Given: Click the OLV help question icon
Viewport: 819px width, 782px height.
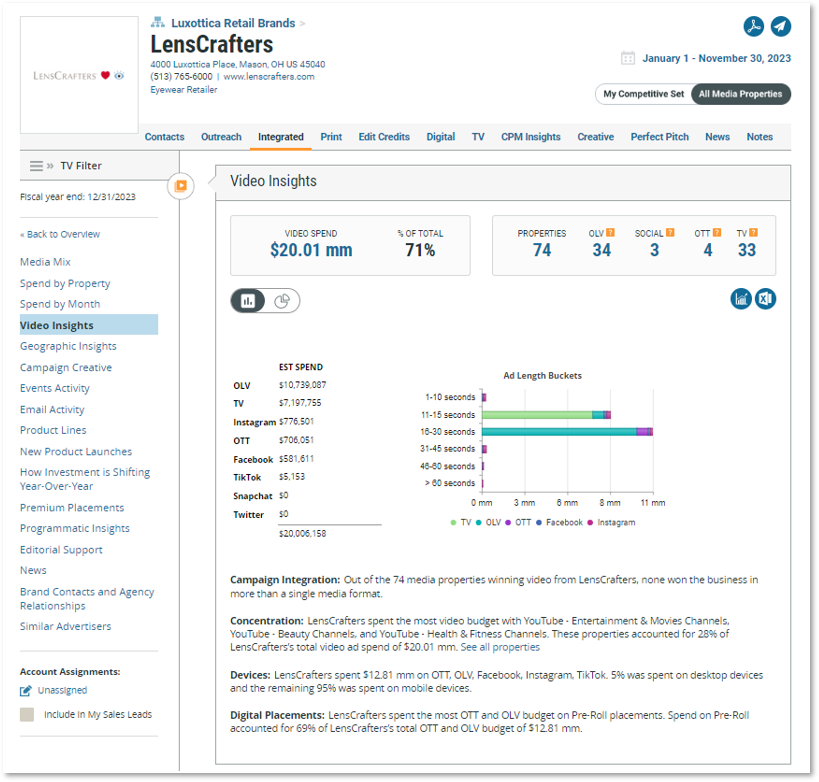Looking at the screenshot, I should click(x=610, y=233).
